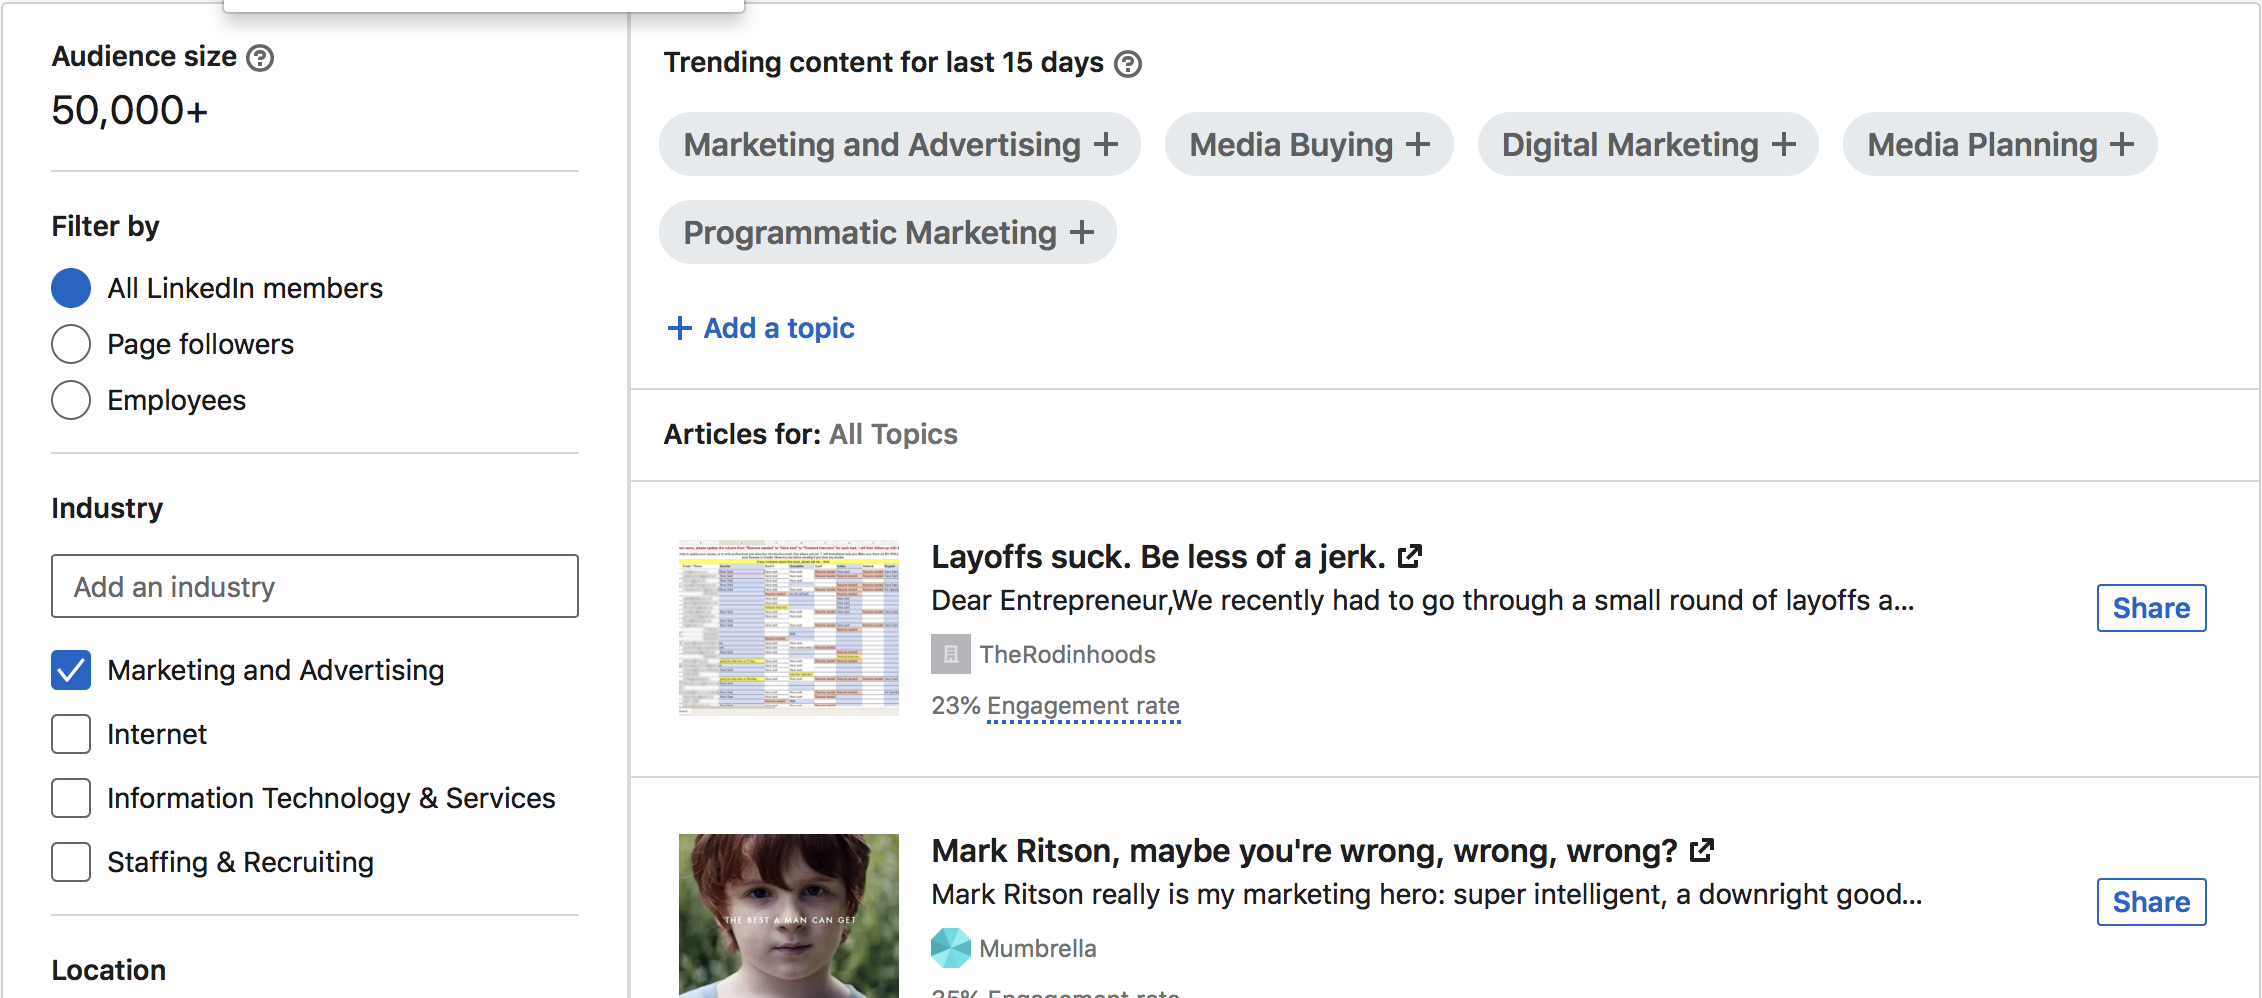Enable the Internet industry checkbox
The width and height of the screenshot is (2262, 998).
pyautogui.click(x=71, y=733)
